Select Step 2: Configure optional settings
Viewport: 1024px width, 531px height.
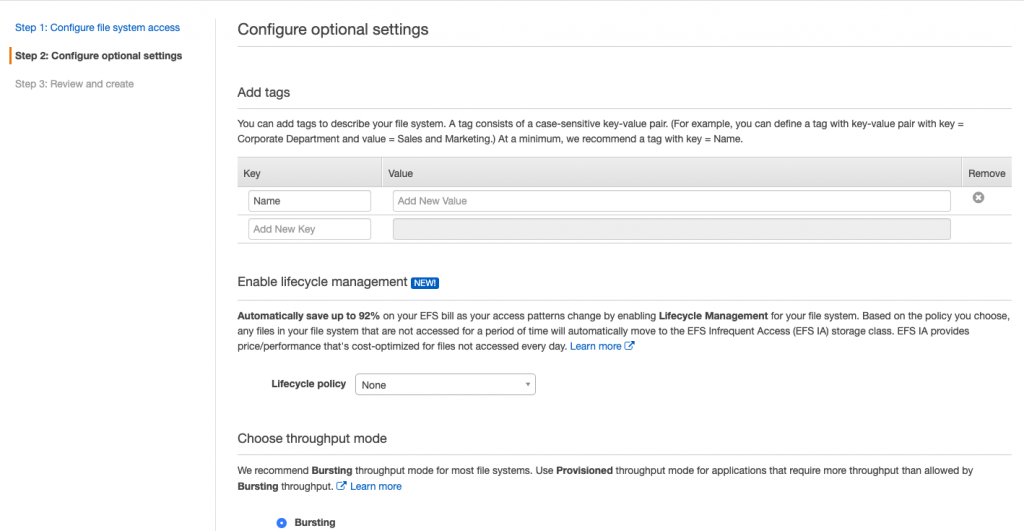(x=98, y=56)
